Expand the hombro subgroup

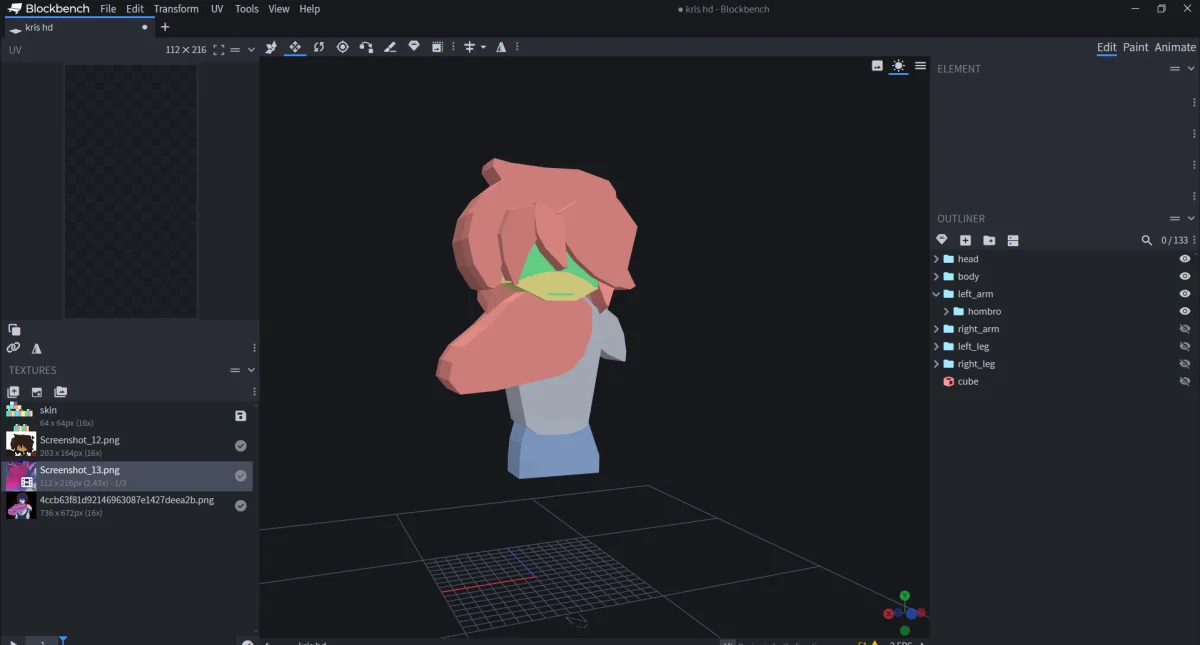pyautogui.click(x=947, y=311)
